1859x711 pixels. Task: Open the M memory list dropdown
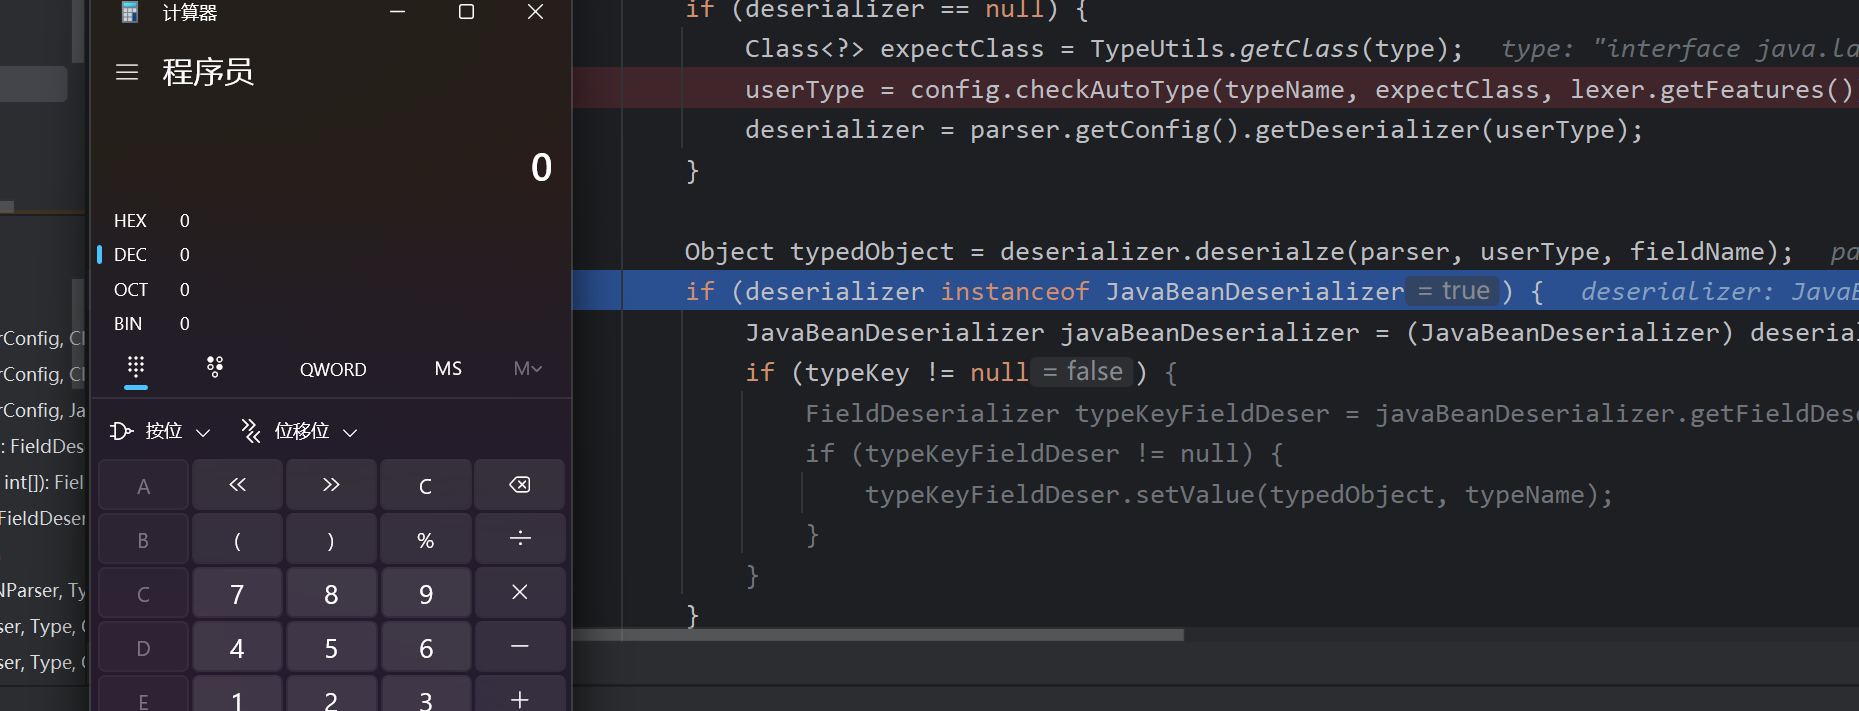pyautogui.click(x=527, y=369)
